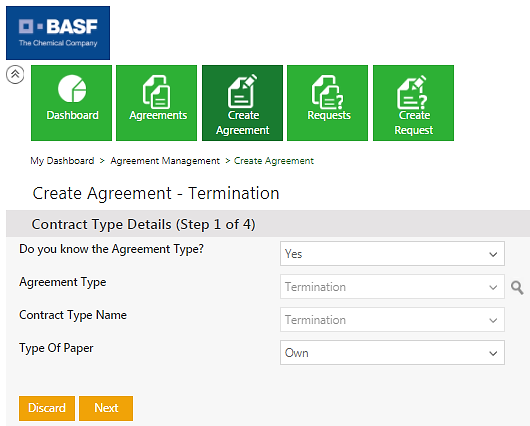Click the chevron arrow of the Own dropdown
This screenshot has width=530, height=426.
click(x=493, y=353)
